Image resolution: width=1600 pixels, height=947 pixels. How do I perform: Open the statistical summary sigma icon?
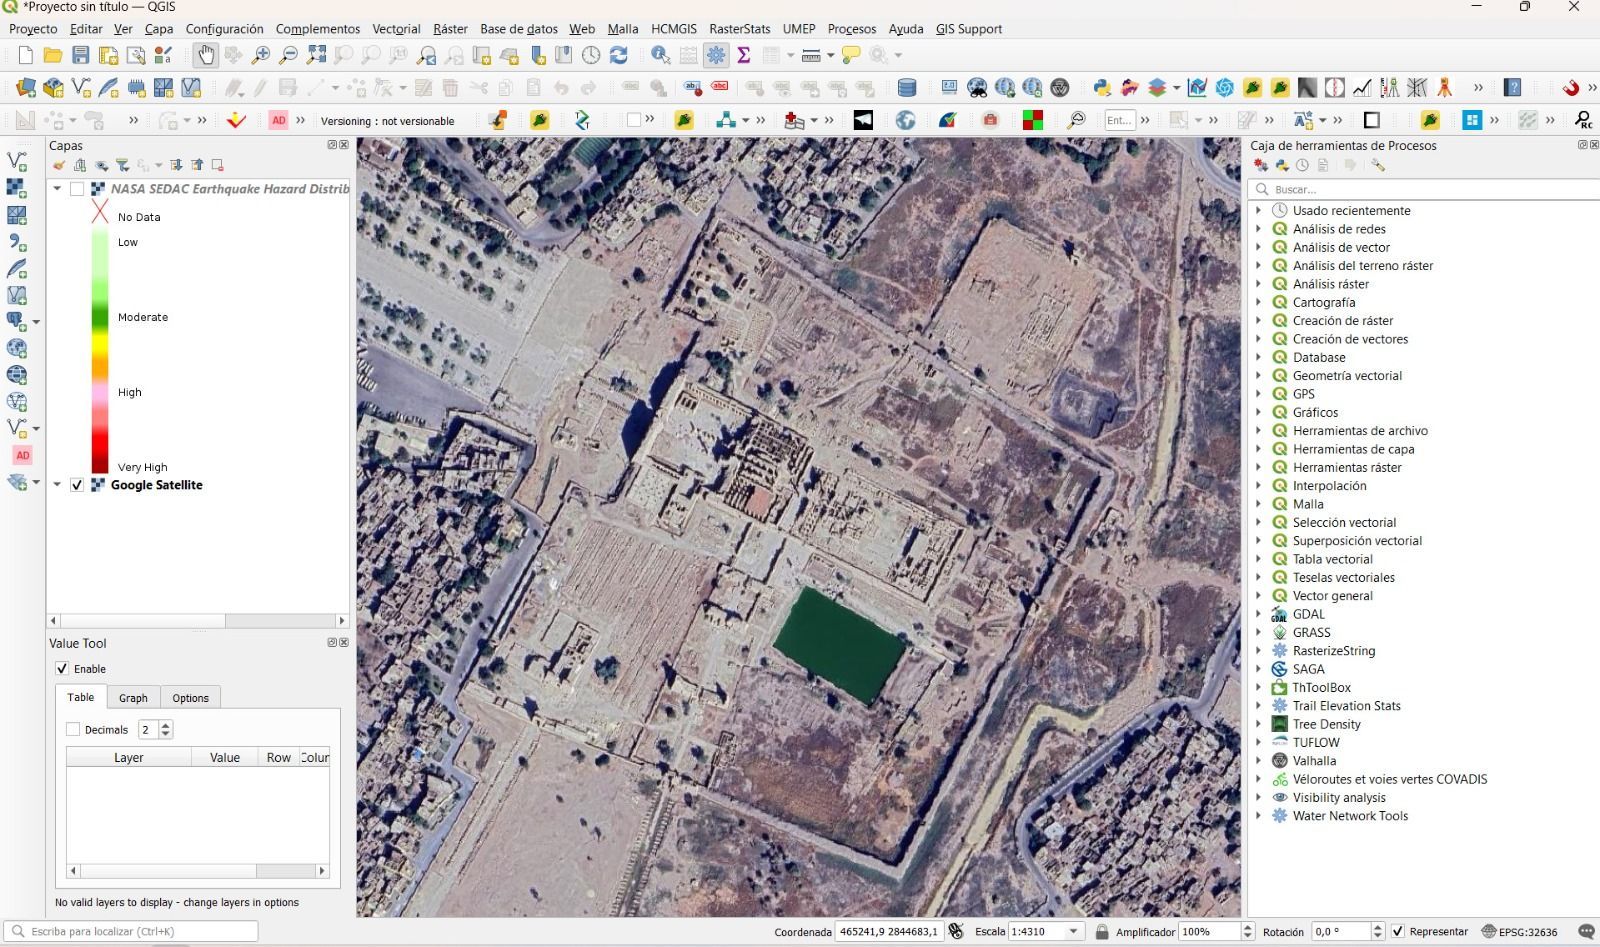click(x=744, y=55)
